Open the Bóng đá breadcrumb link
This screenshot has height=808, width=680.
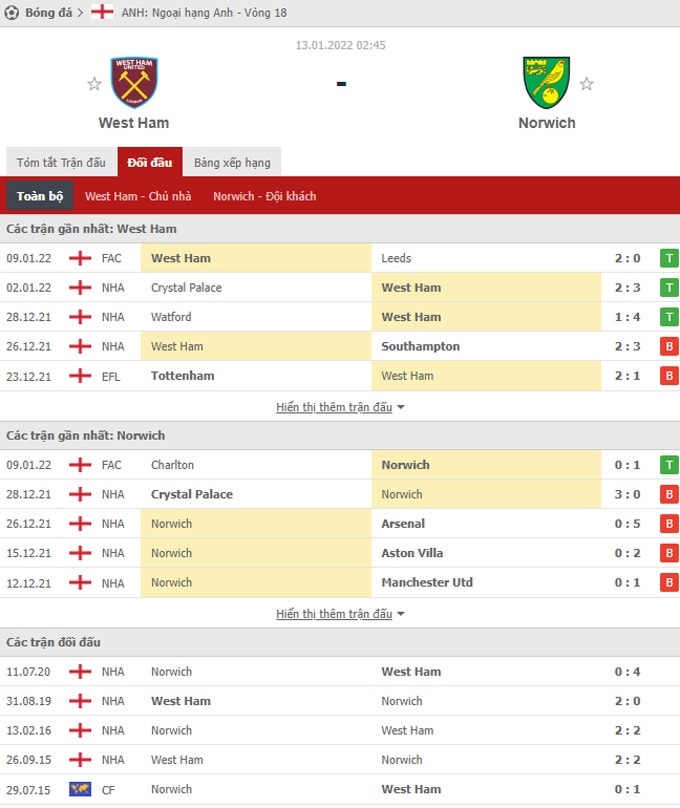pos(49,13)
